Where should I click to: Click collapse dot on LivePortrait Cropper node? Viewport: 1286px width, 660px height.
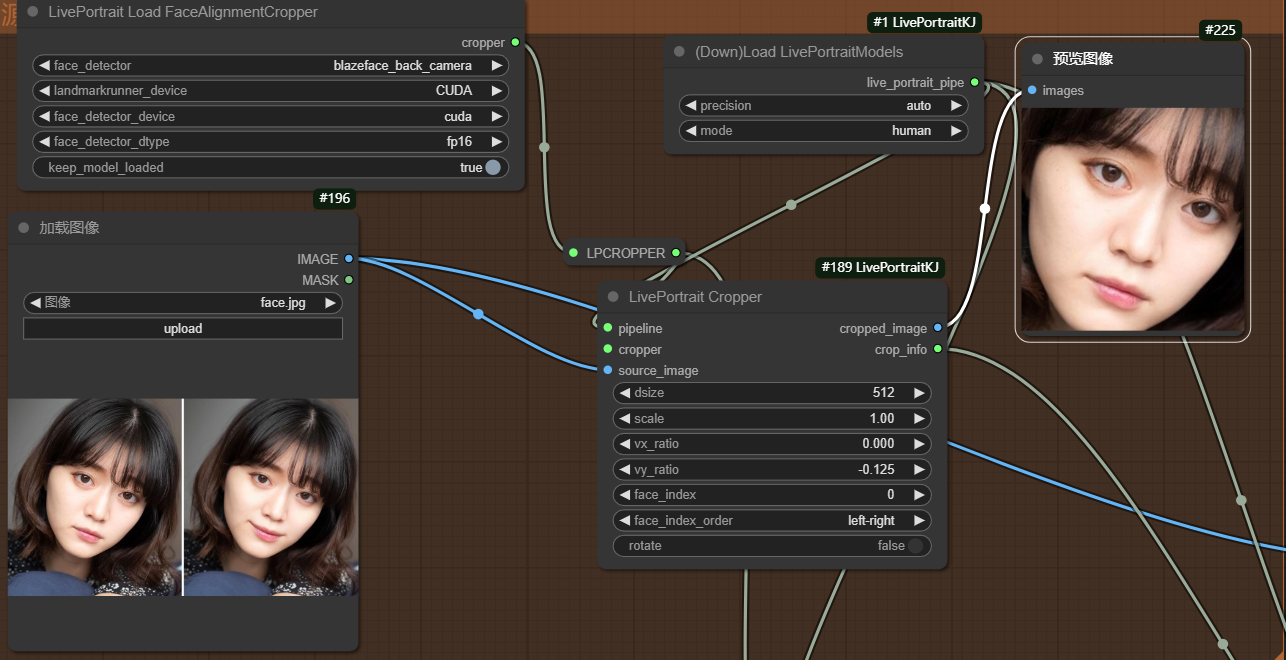[613, 297]
